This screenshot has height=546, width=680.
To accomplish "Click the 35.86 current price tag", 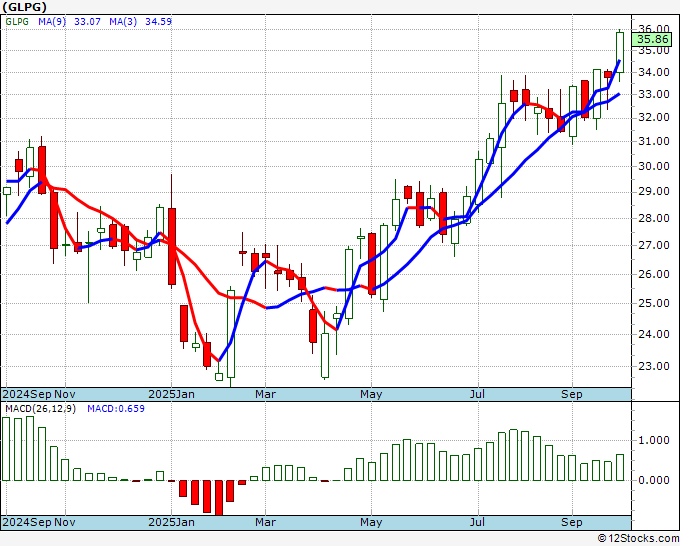I will [652, 39].
